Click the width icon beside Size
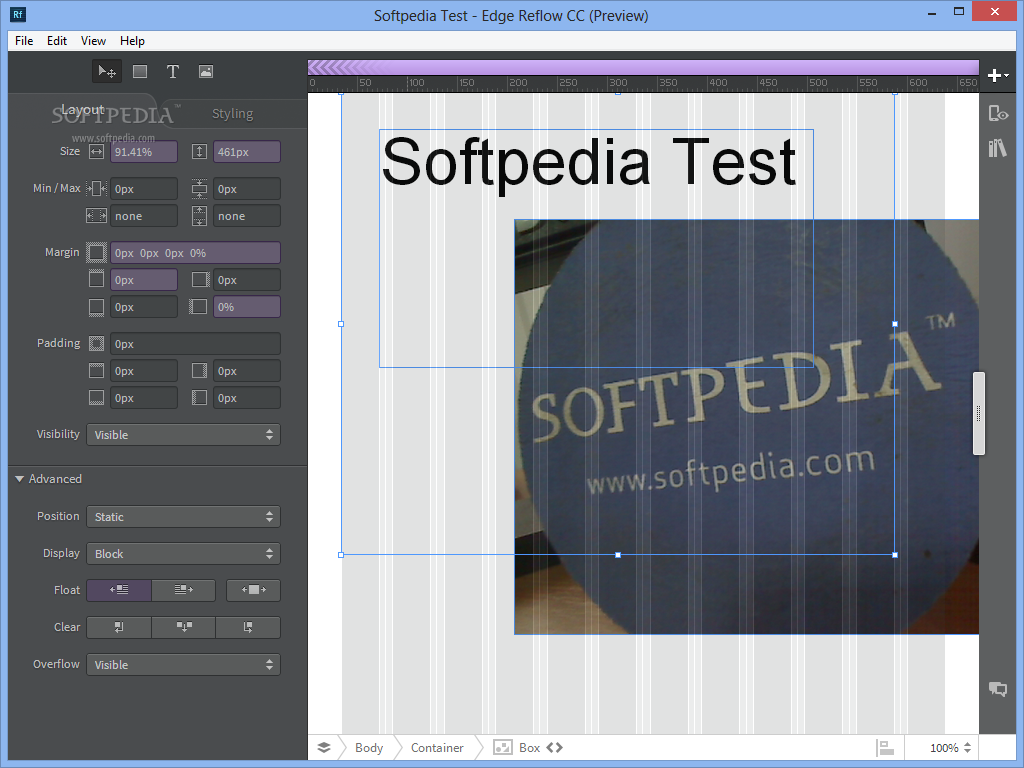The height and width of the screenshot is (768, 1024). [97, 152]
